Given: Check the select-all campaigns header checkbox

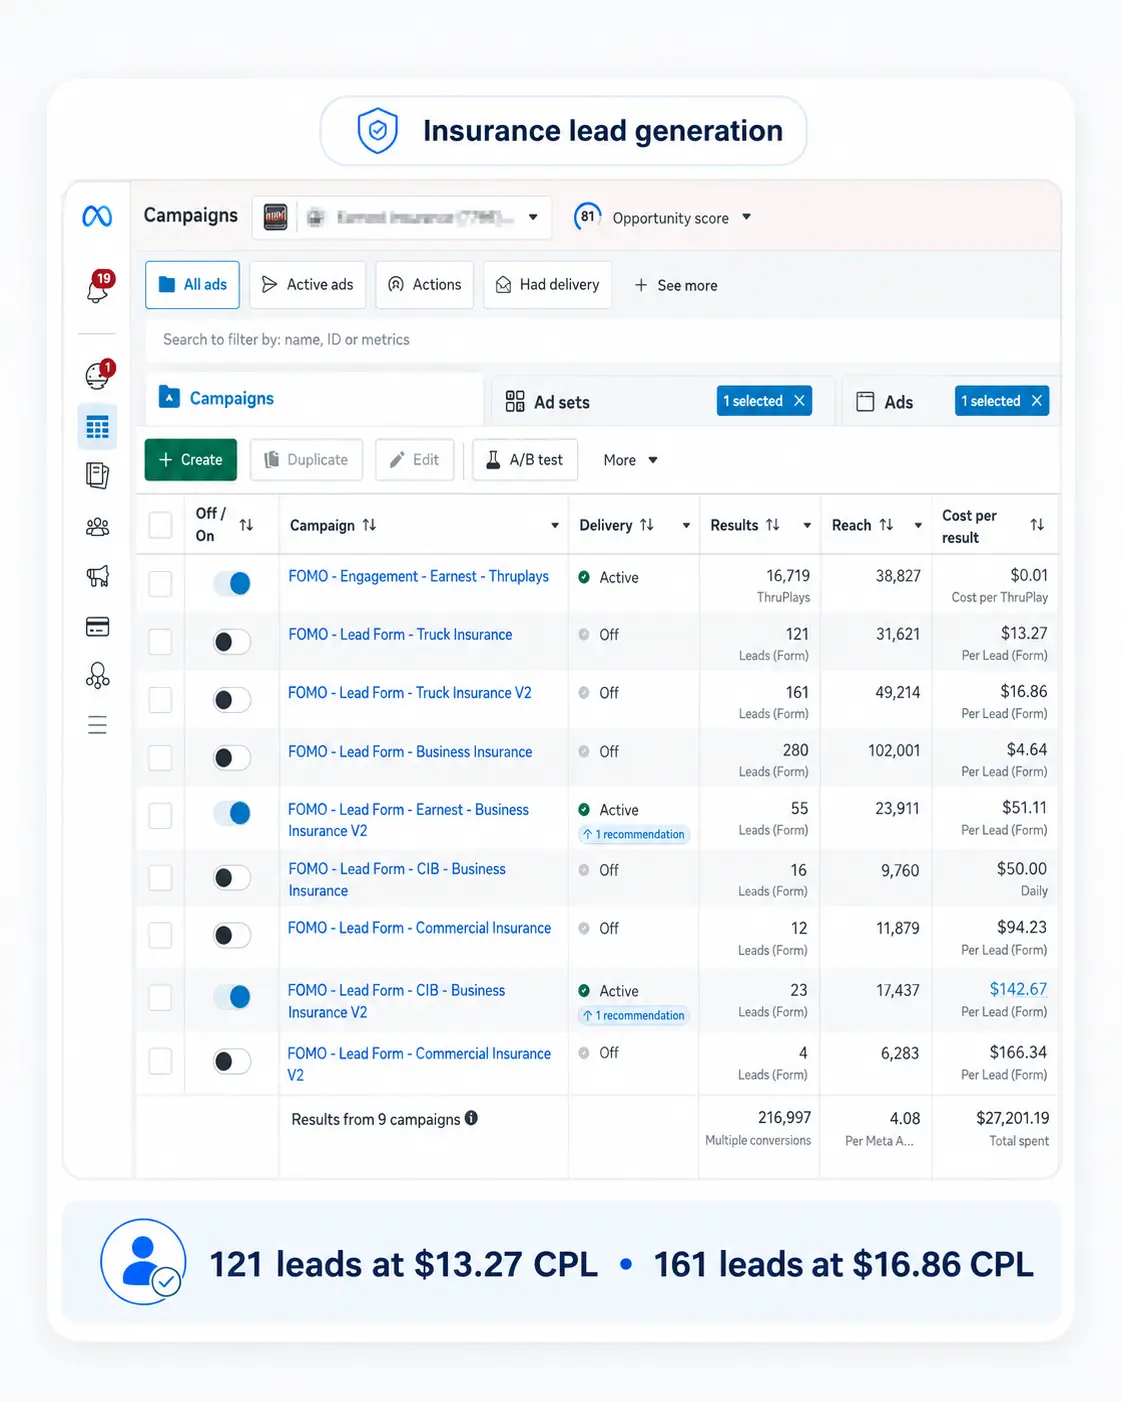Looking at the screenshot, I should point(160,525).
